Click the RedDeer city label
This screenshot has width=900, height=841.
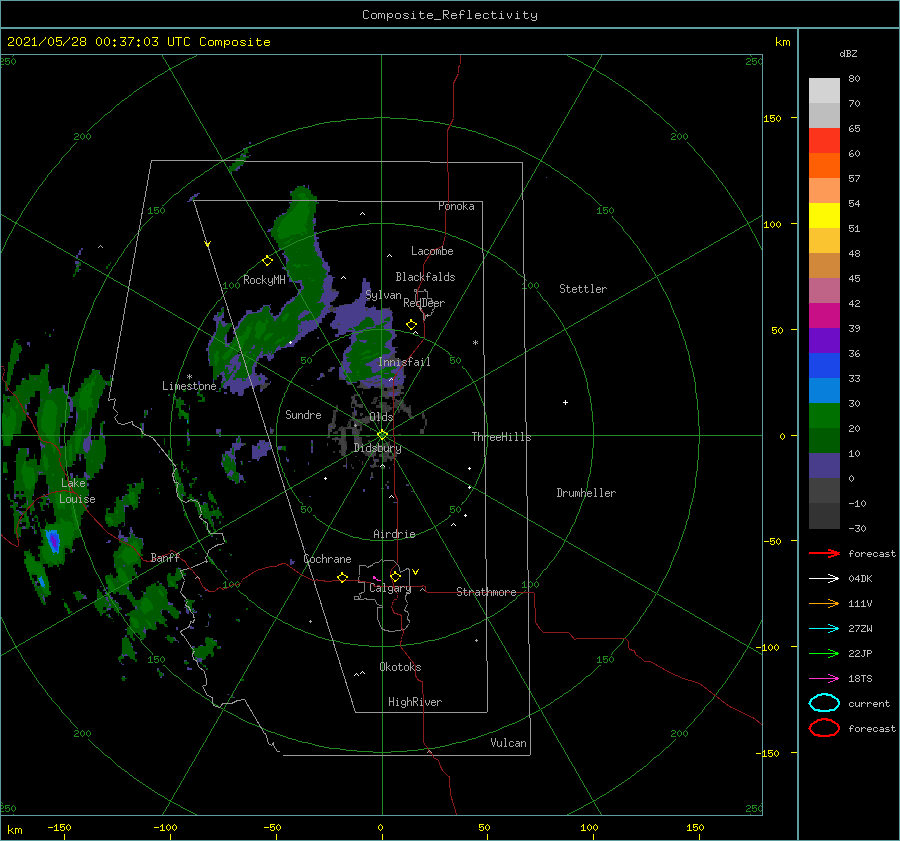424,303
